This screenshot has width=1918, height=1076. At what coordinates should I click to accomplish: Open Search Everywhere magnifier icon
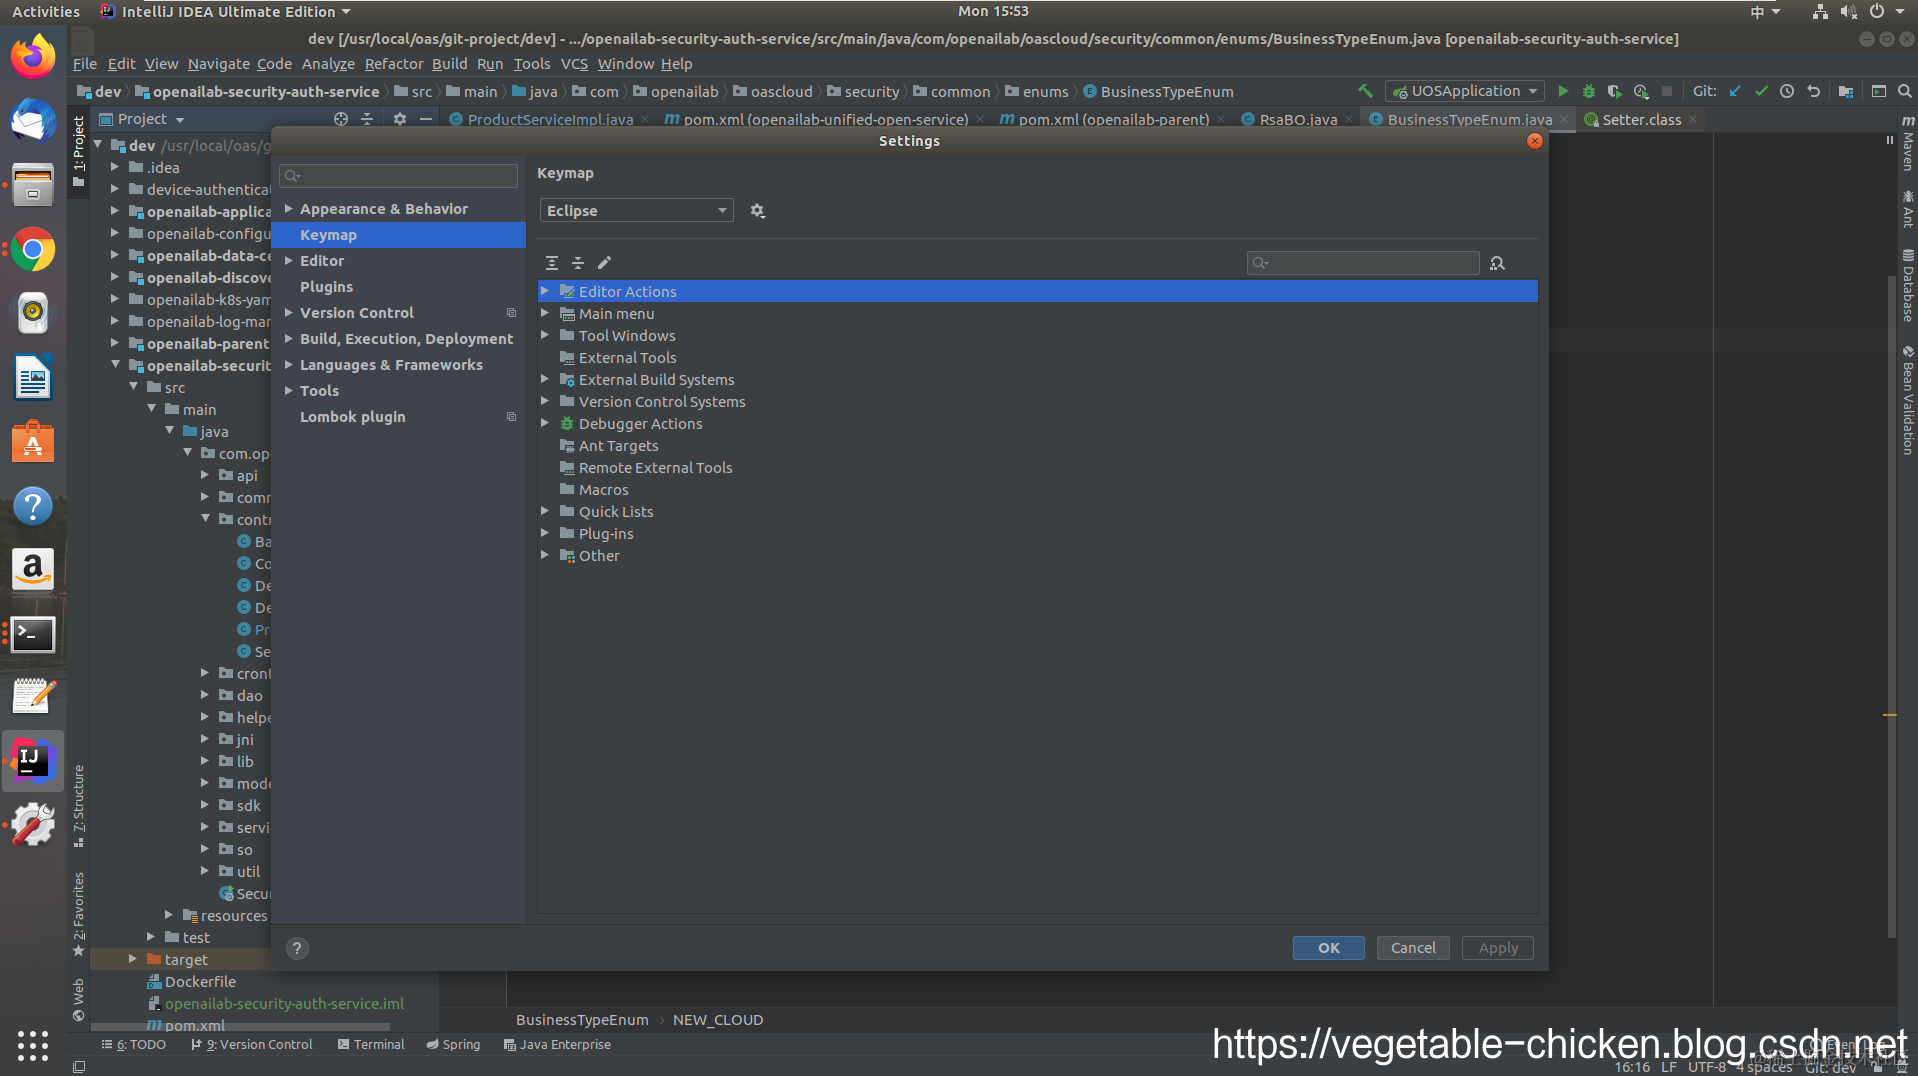pyautogui.click(x=1905, y=91)
